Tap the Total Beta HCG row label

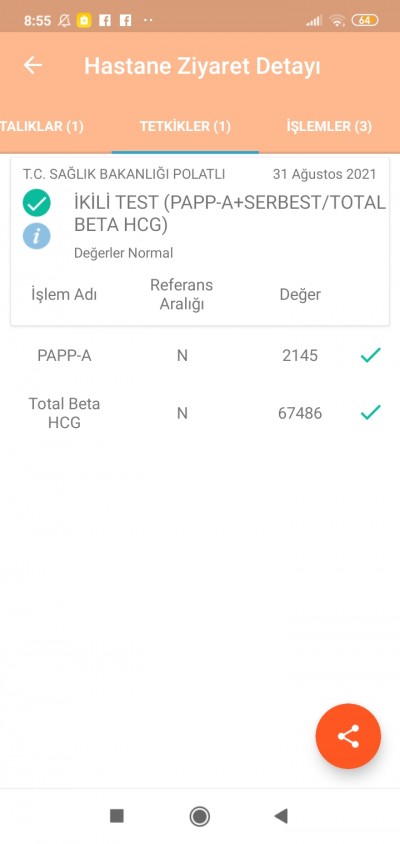[64, 413]
